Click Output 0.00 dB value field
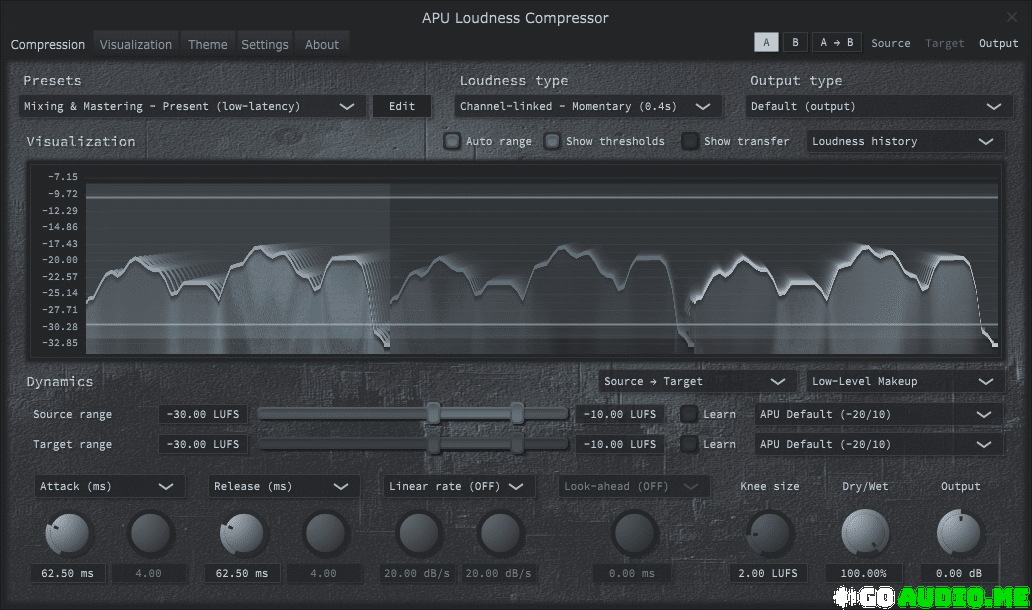This screenshot has height=610, width=1032. click(x=959, y=573)
